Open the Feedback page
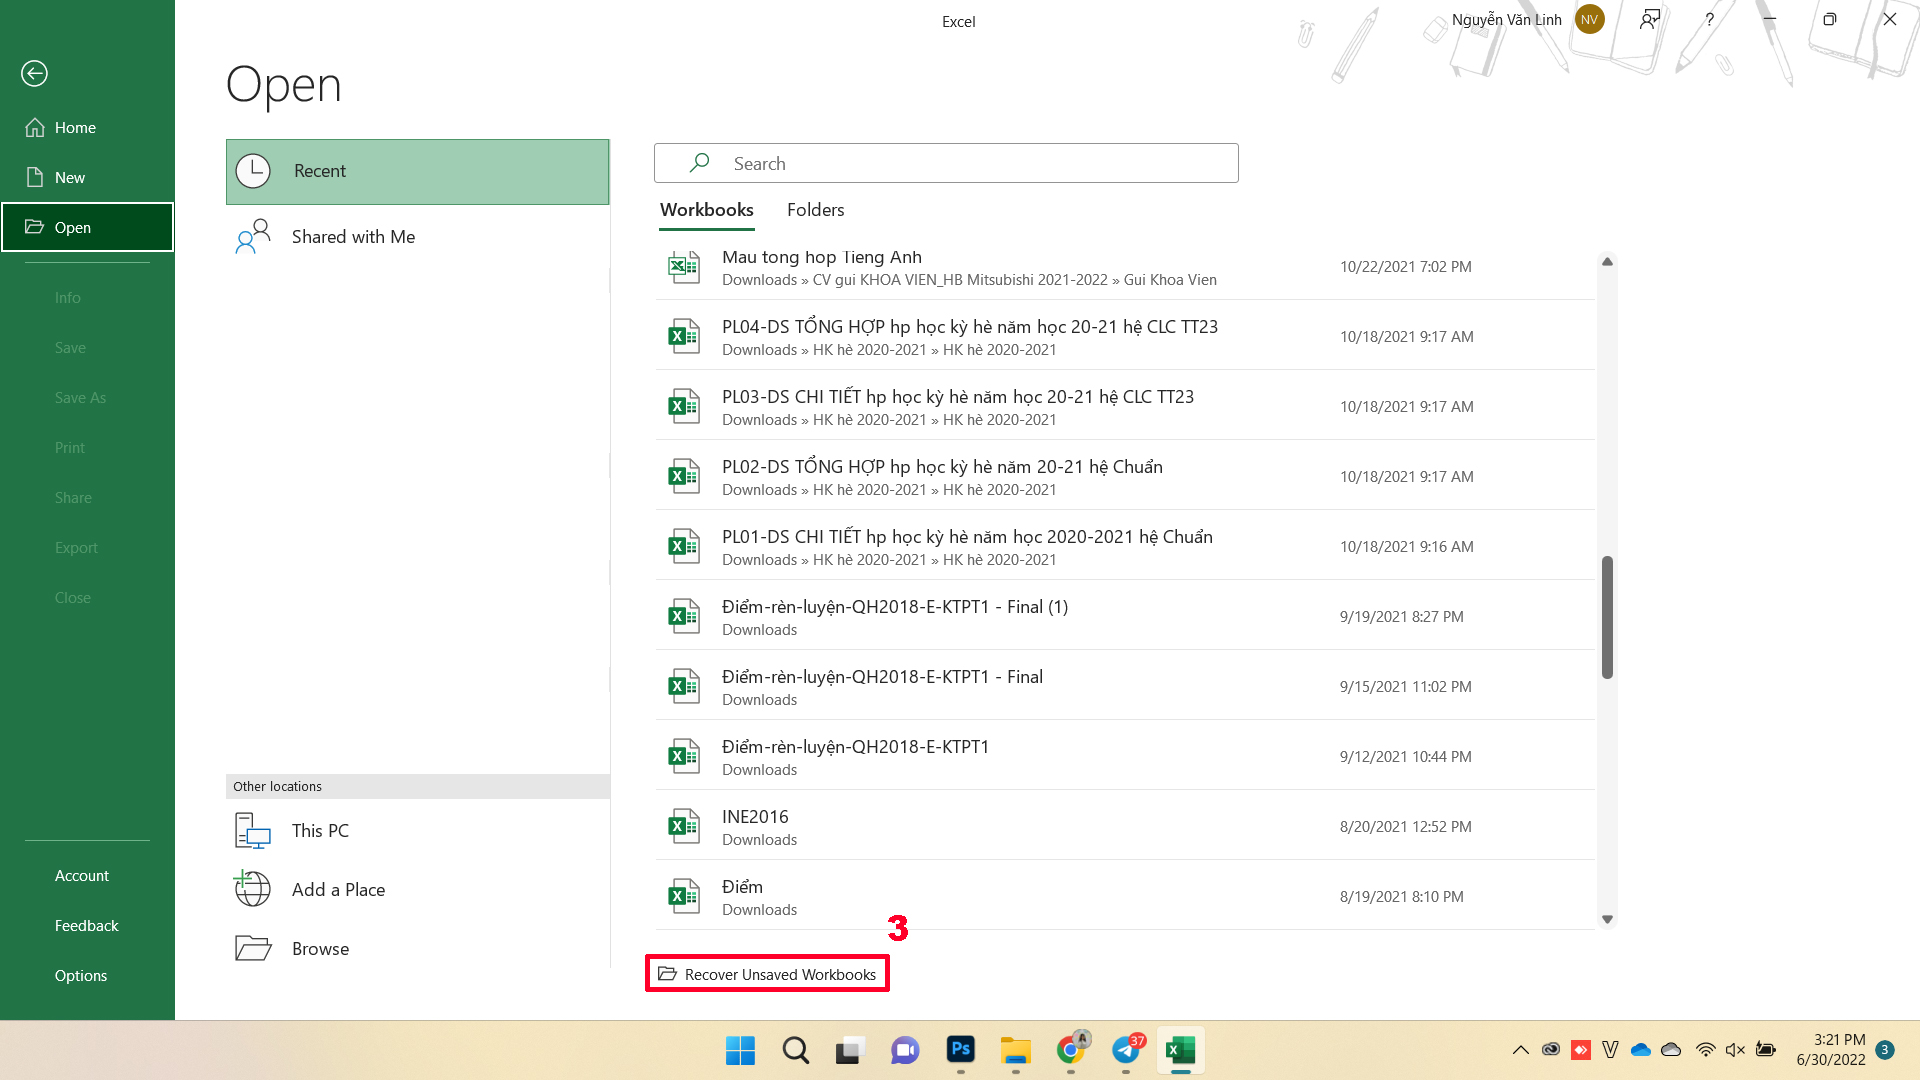The height and width of the screenshot is (1080, 1920). click(87, 925)
